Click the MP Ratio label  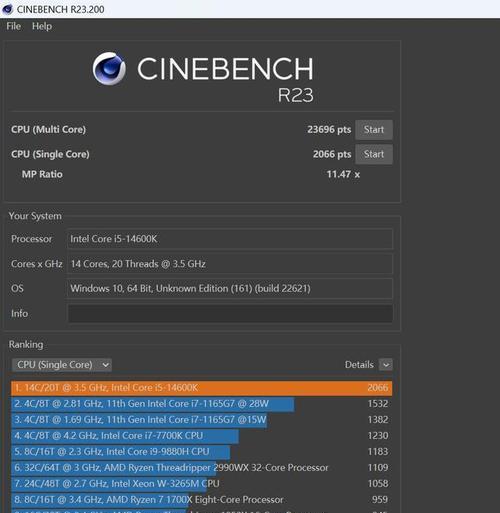coord(42,174)
